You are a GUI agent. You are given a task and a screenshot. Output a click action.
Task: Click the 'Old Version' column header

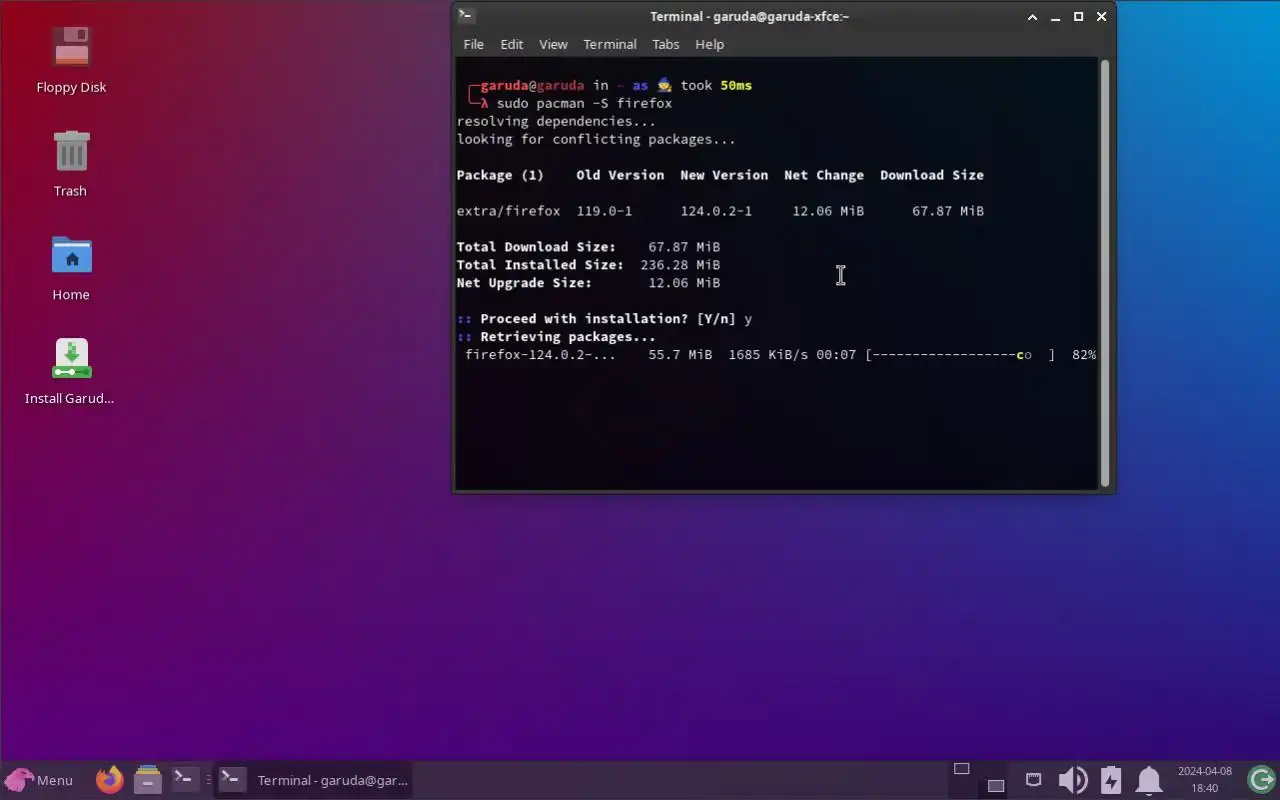pyautogui.click(x=620, y=175)
